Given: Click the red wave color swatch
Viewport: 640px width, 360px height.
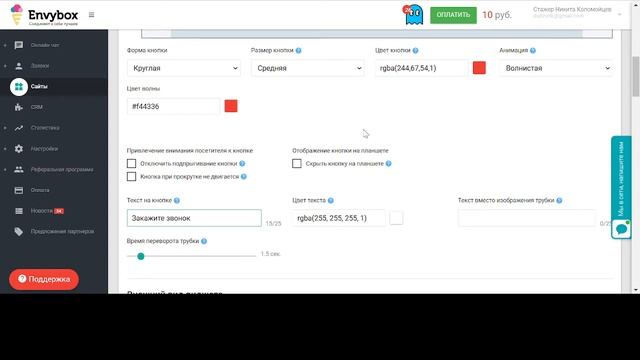Looking at the screenshot, I should click(x=231, y=106).
